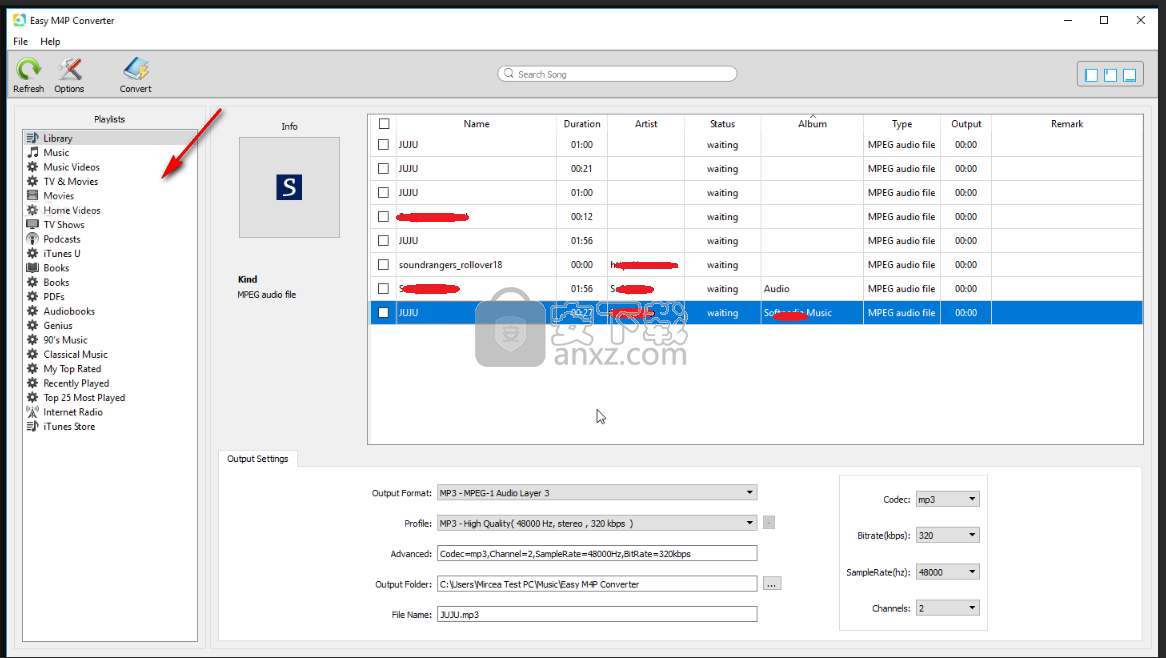Select the Home Videos playlist

point(71,210)
